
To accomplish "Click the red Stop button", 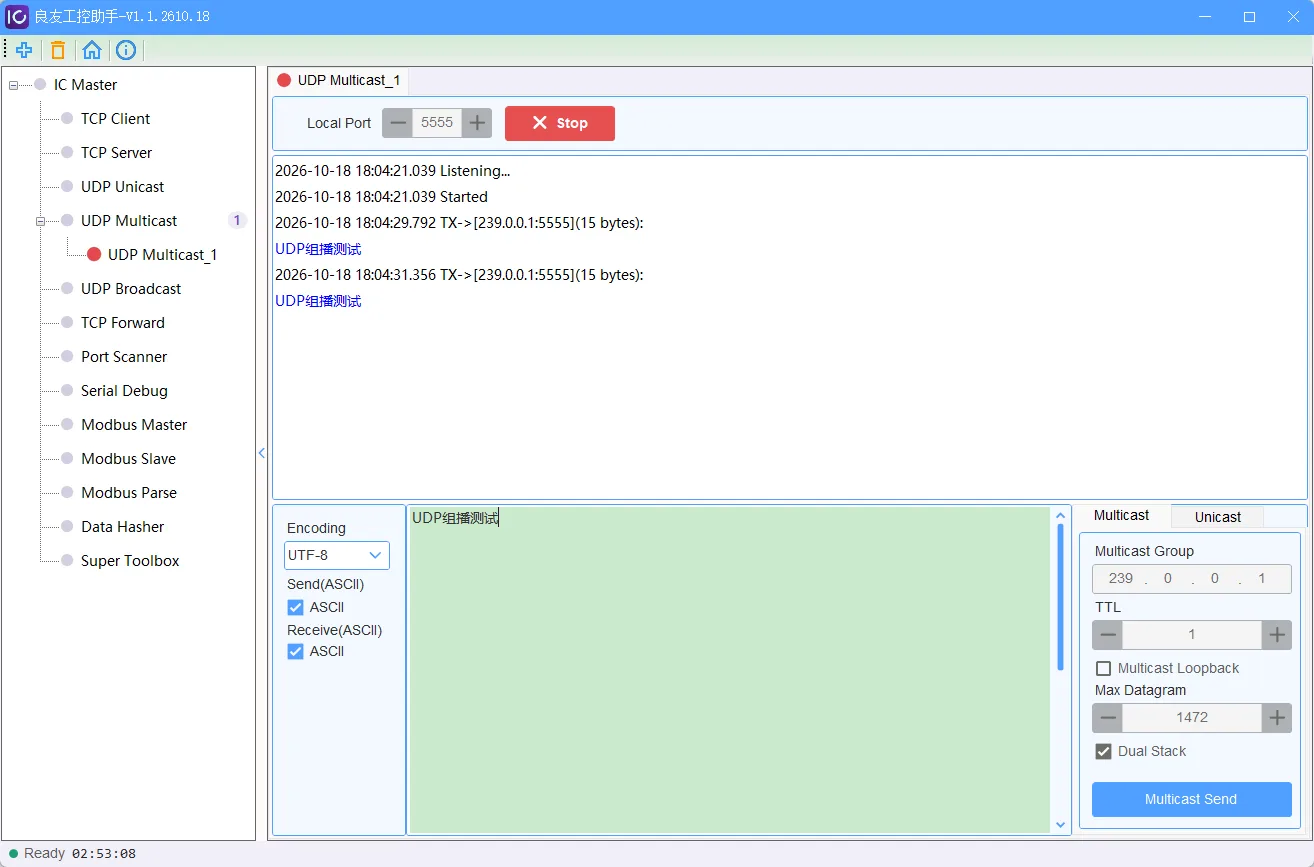I will (560, 123).
